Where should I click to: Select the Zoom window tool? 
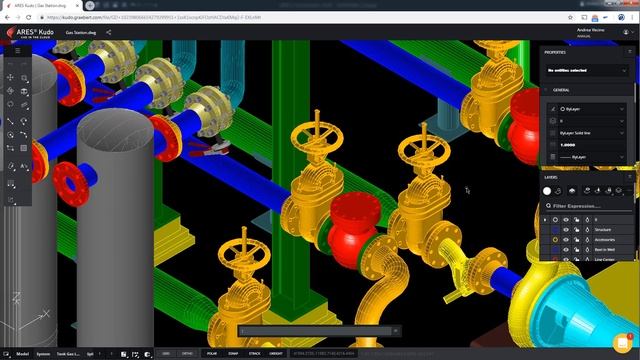[24, 78]
